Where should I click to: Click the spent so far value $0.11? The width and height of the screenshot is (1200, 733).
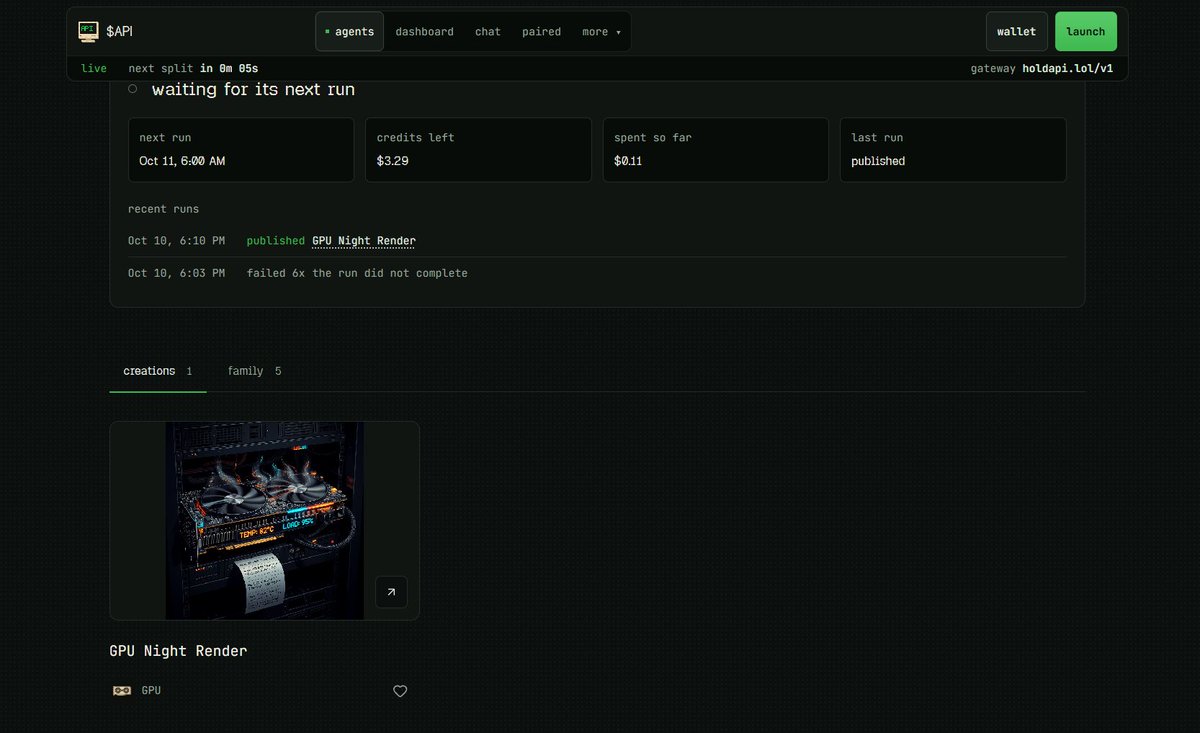628,161
